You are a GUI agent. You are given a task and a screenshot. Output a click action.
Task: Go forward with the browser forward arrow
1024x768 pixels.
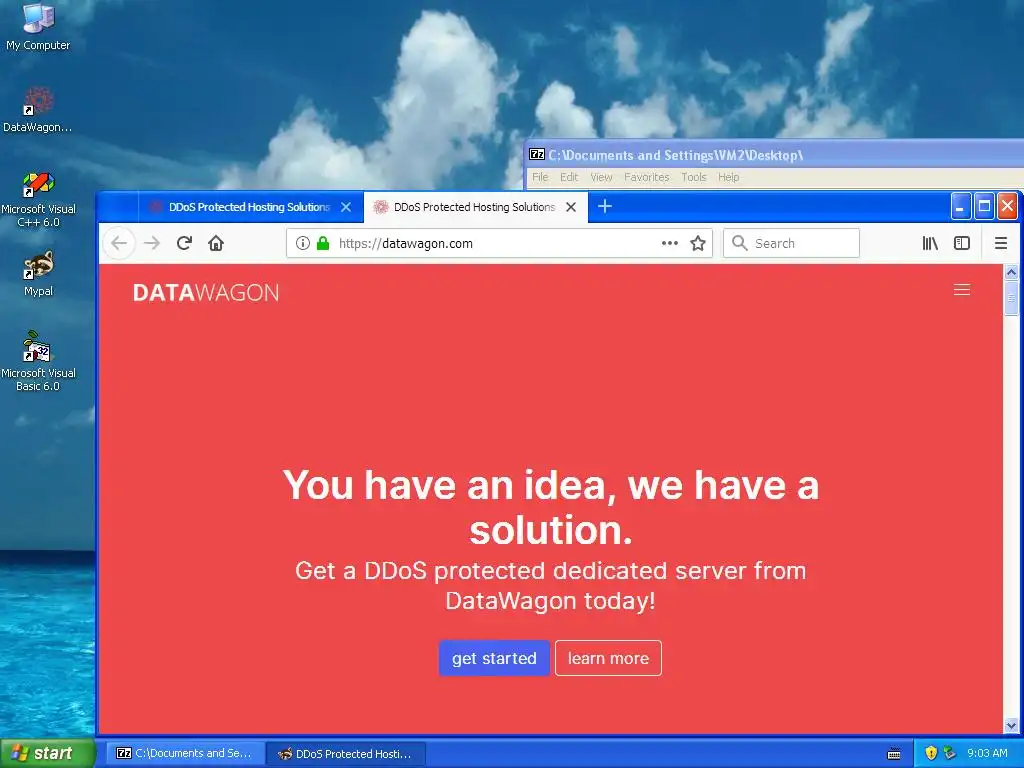[152, 244]
